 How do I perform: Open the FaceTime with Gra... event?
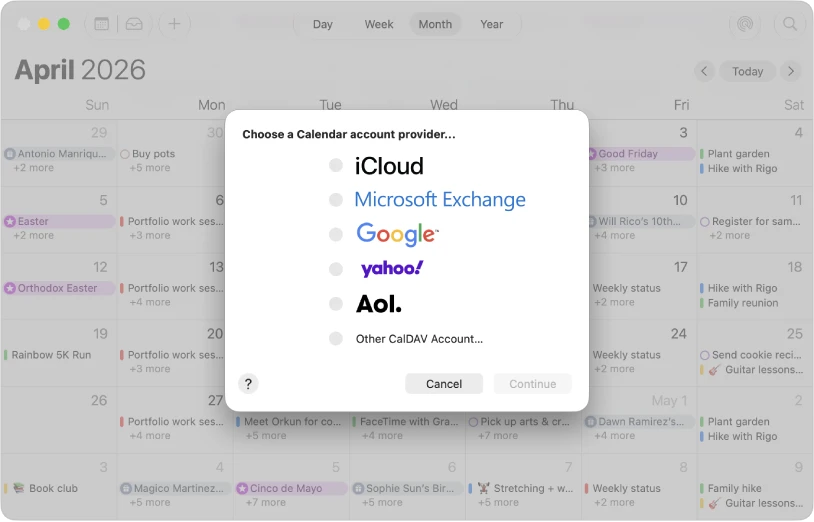click(405, 422)
